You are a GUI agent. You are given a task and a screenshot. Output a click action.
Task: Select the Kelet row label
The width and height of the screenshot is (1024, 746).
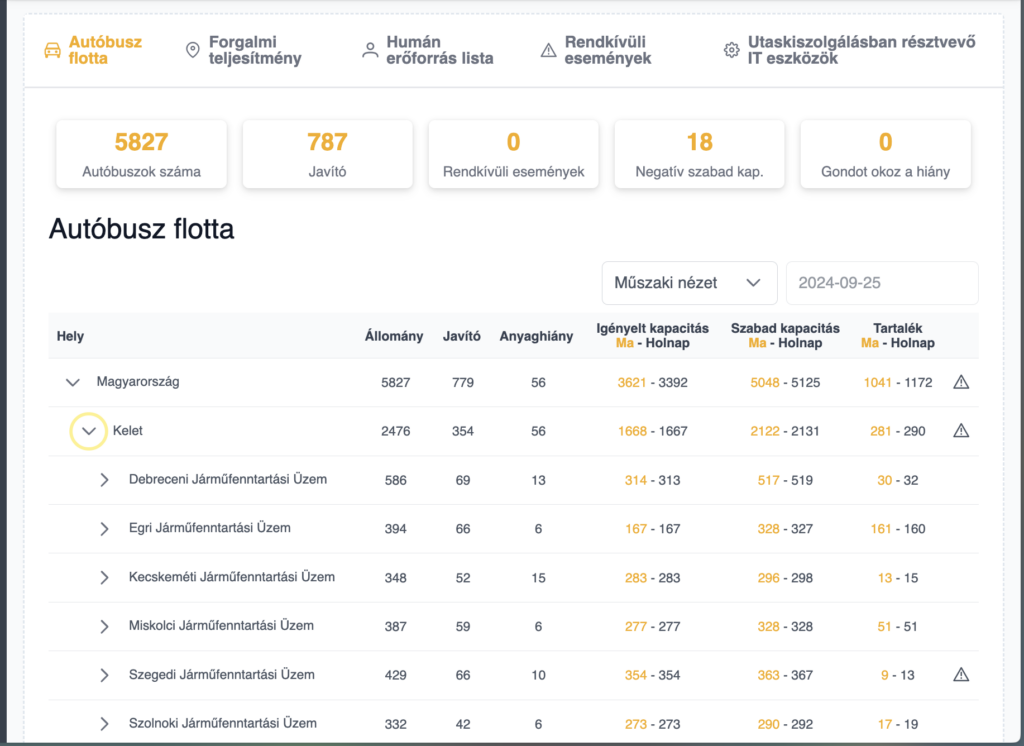[127, 430]
